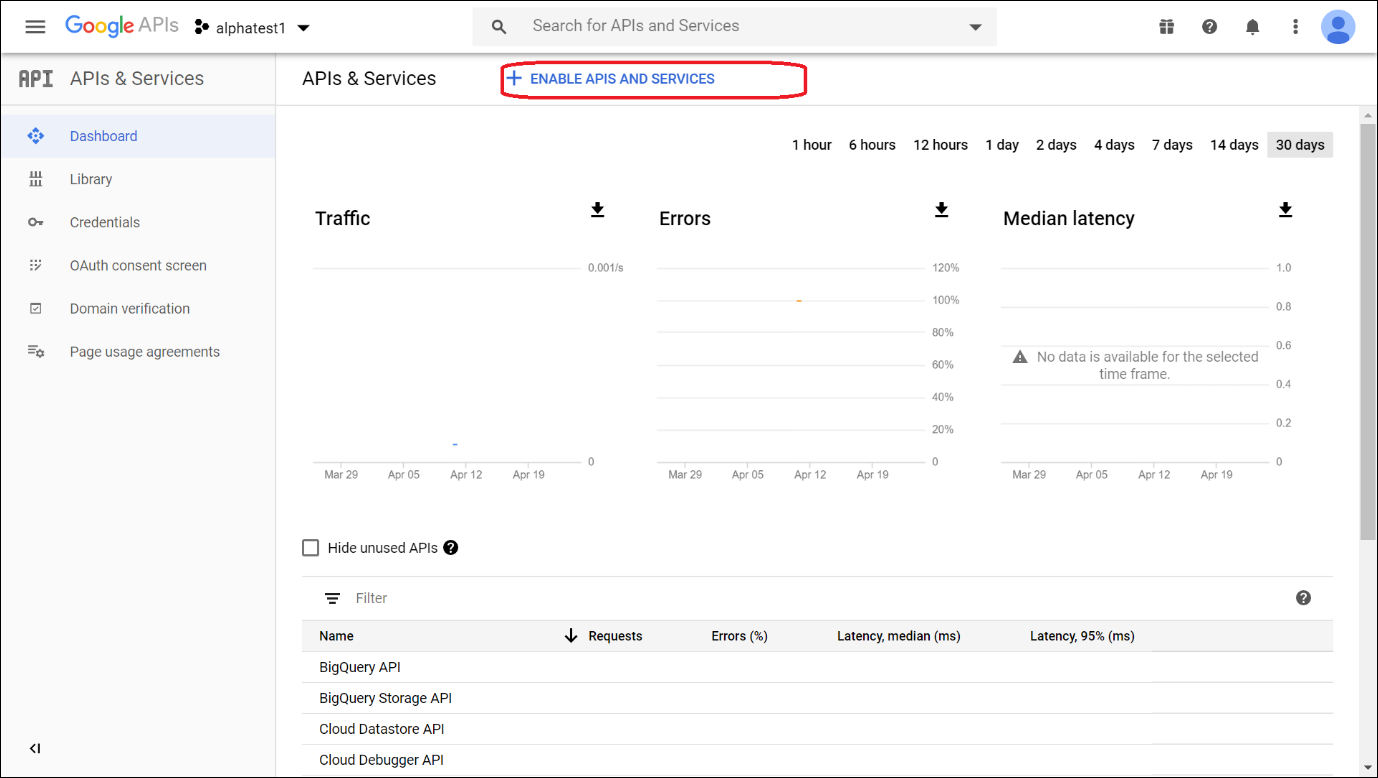Toggle the Hide unused APIs checkbox
Image resolution: width=1378 pixels, height=778 pixels.
311,548
